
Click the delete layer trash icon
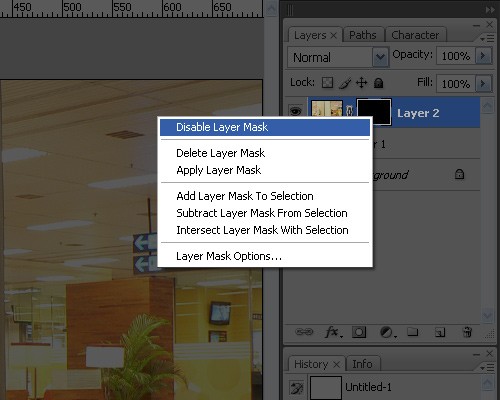(x=467, y=332)
